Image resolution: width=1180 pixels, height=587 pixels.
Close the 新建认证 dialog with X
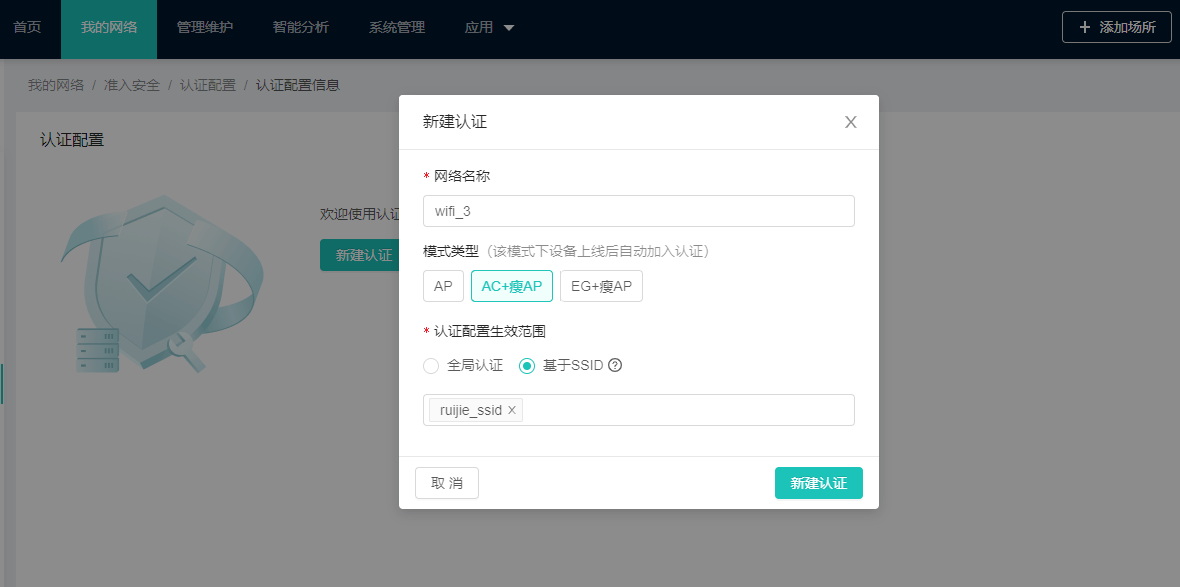tap(851, 122)
